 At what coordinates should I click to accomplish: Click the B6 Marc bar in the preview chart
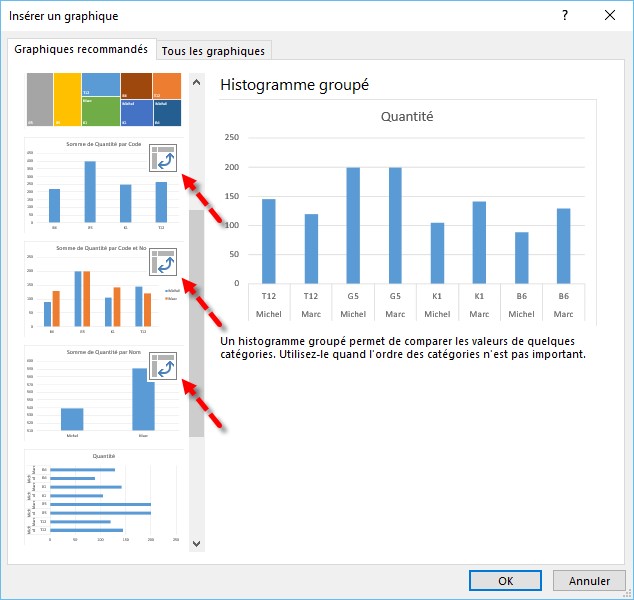pos(563,245)
